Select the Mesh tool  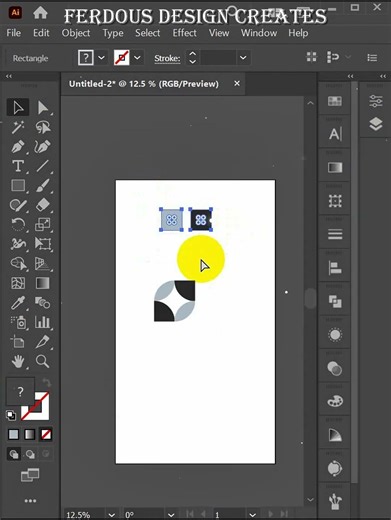[18, 283]
